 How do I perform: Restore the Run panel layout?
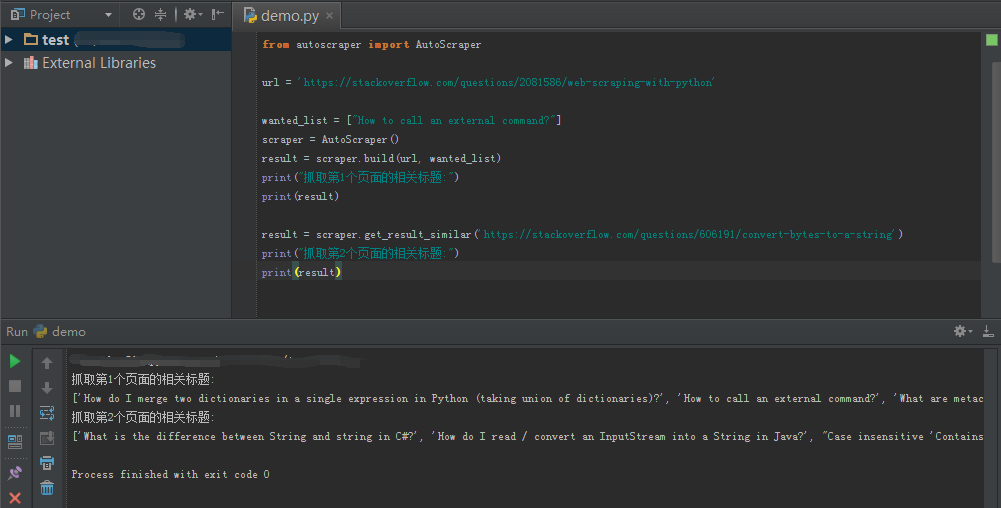15,441
